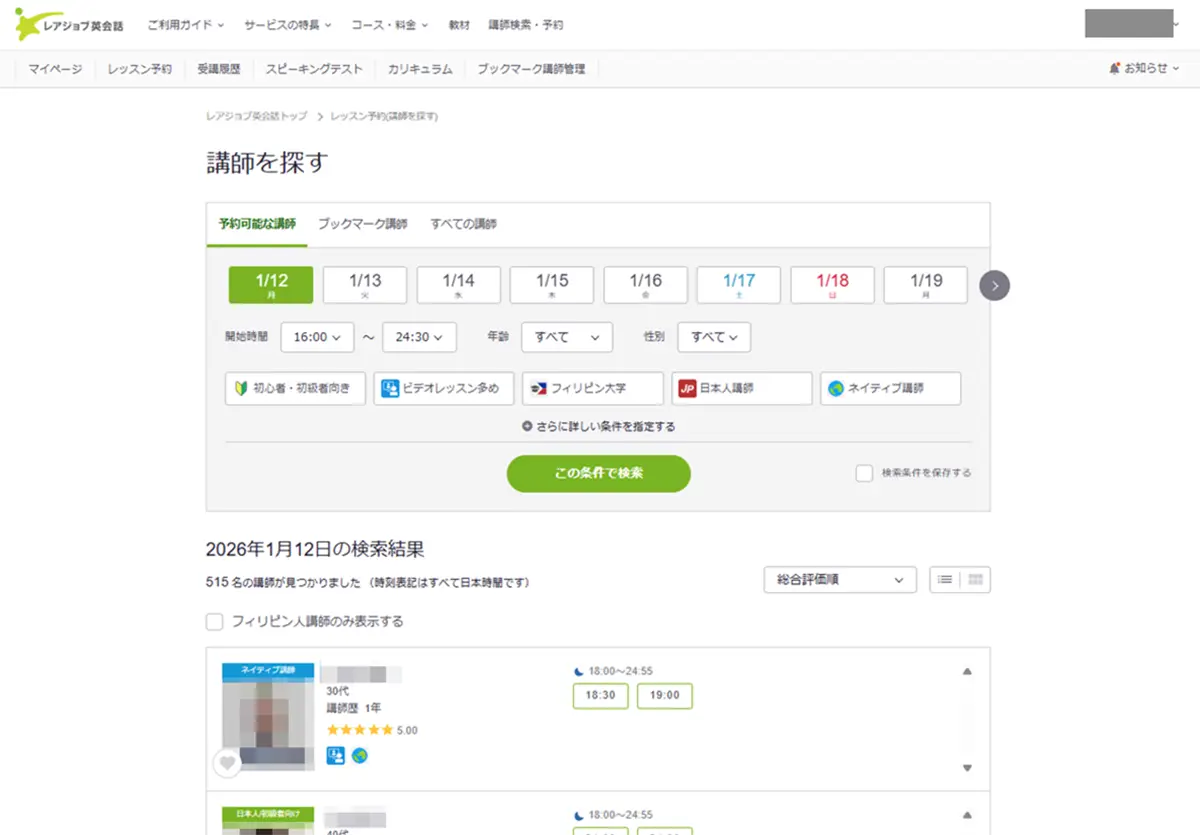Select the 1/17 date tile
Image resolution: width=1200 pixels, height=835 pixels.
pyautogui.click(x=739, y=285)
